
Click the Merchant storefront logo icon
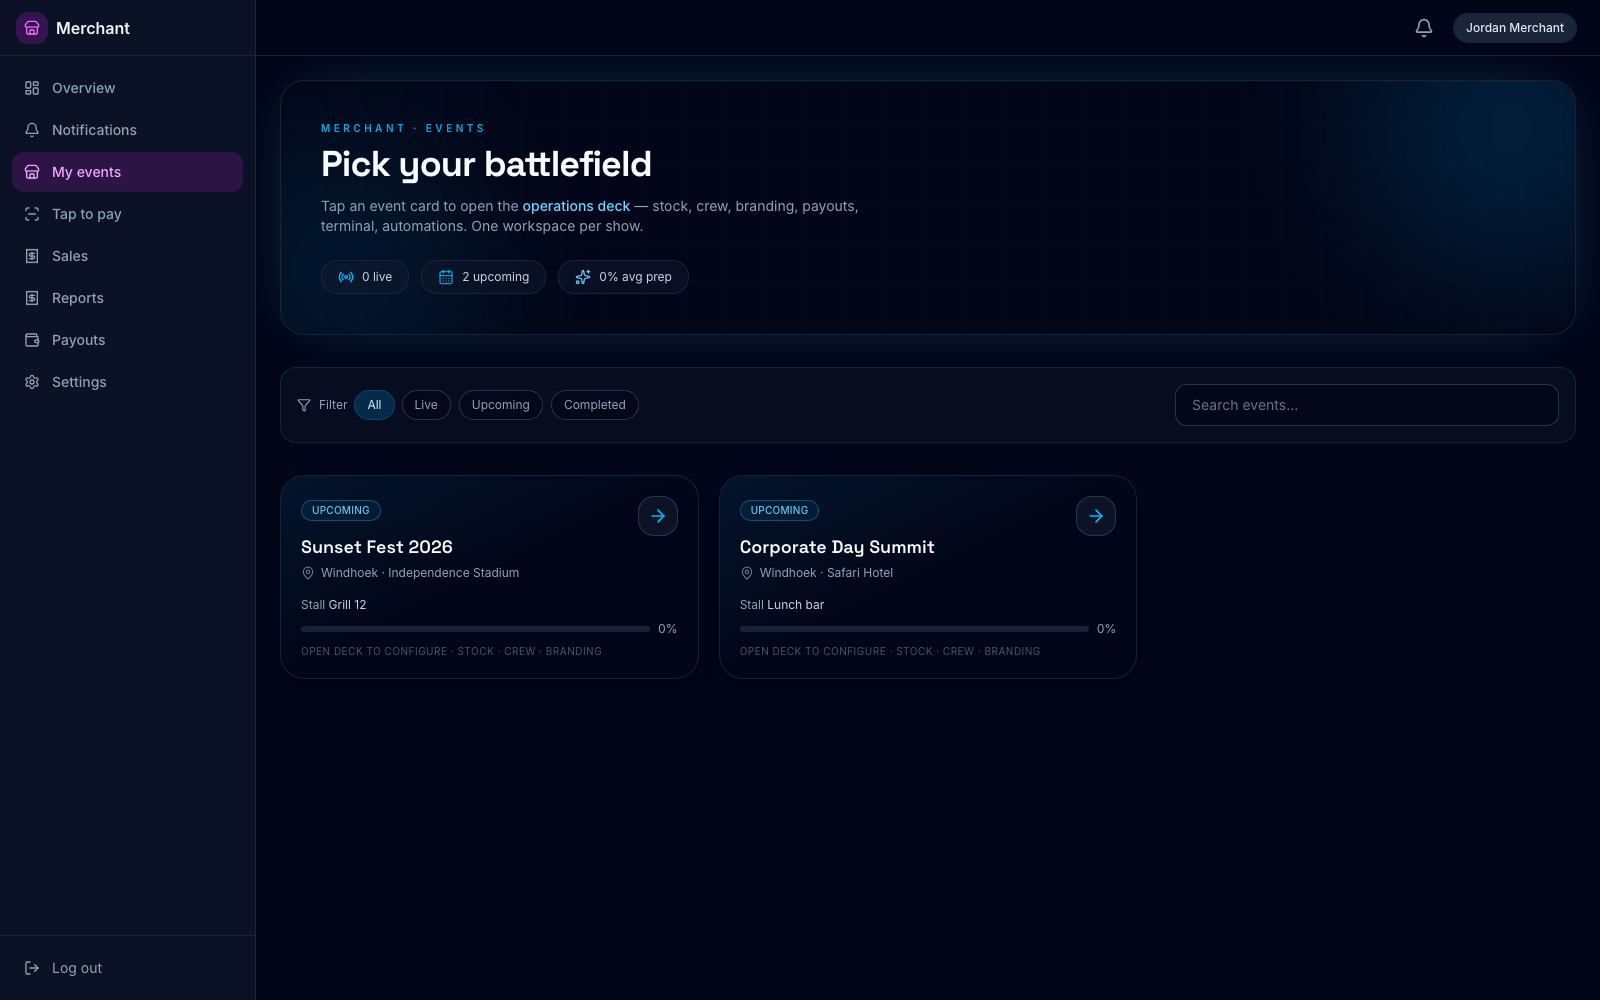point(32,28)
